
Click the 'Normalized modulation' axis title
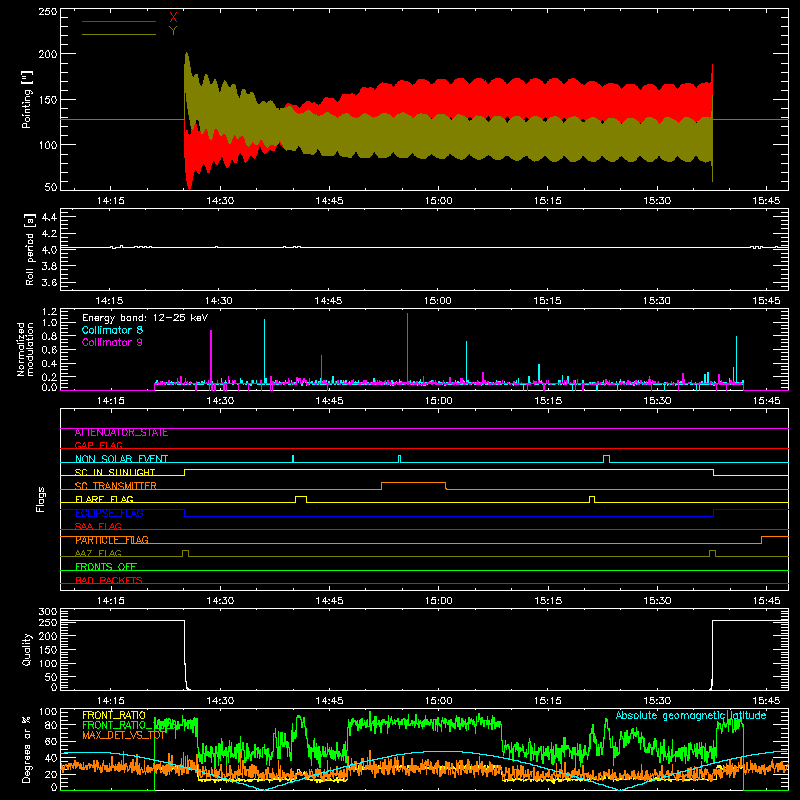(x=26, y=349)
